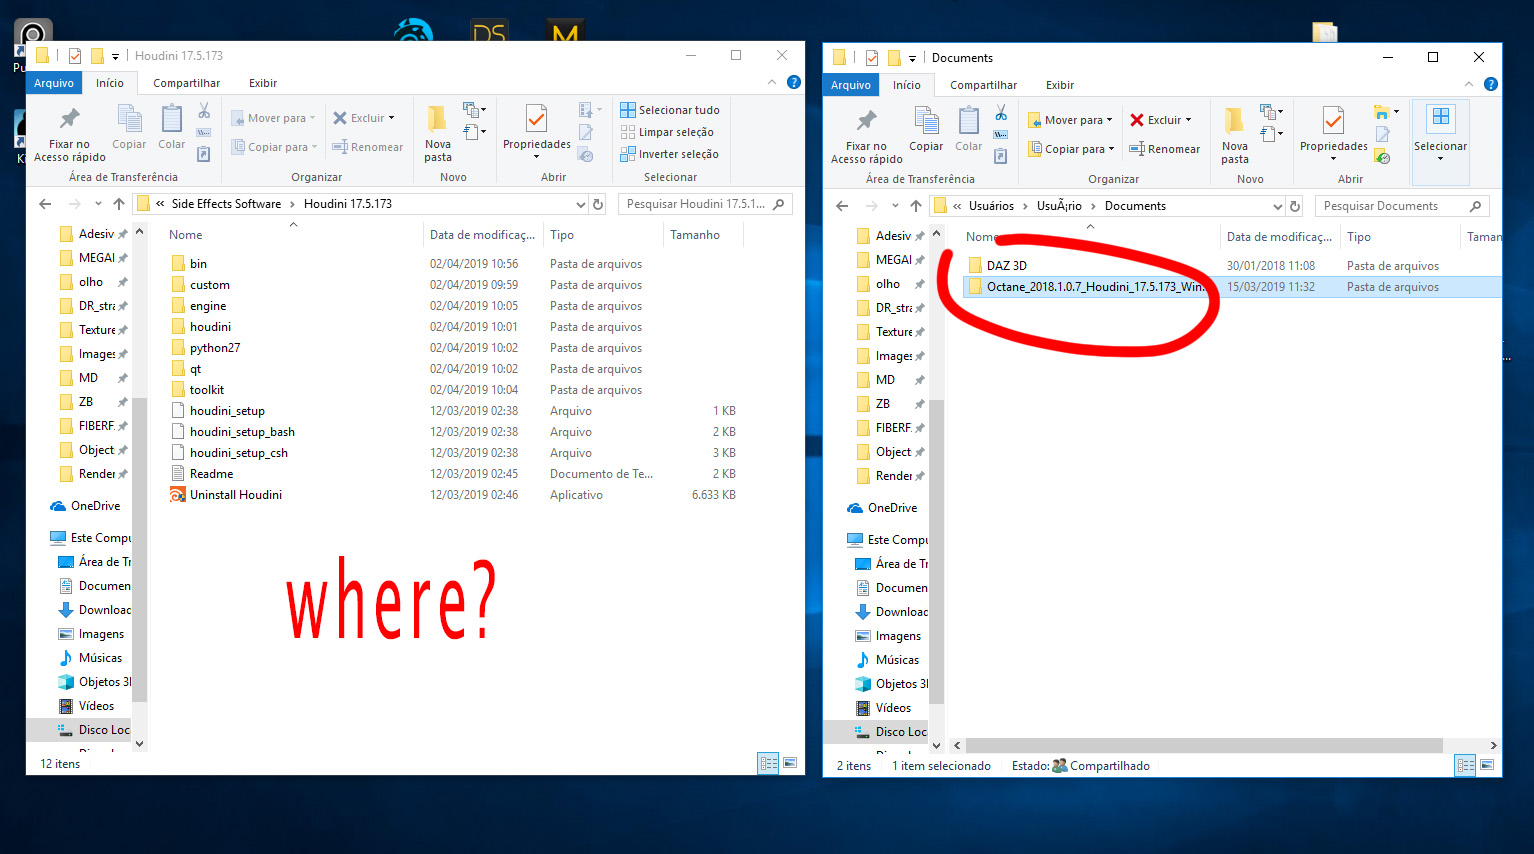Refresh the Documents folder view
Image resolution: width=1534 pixels, height=854 pixels.
pyautogui.click(x=1295, y=206)
